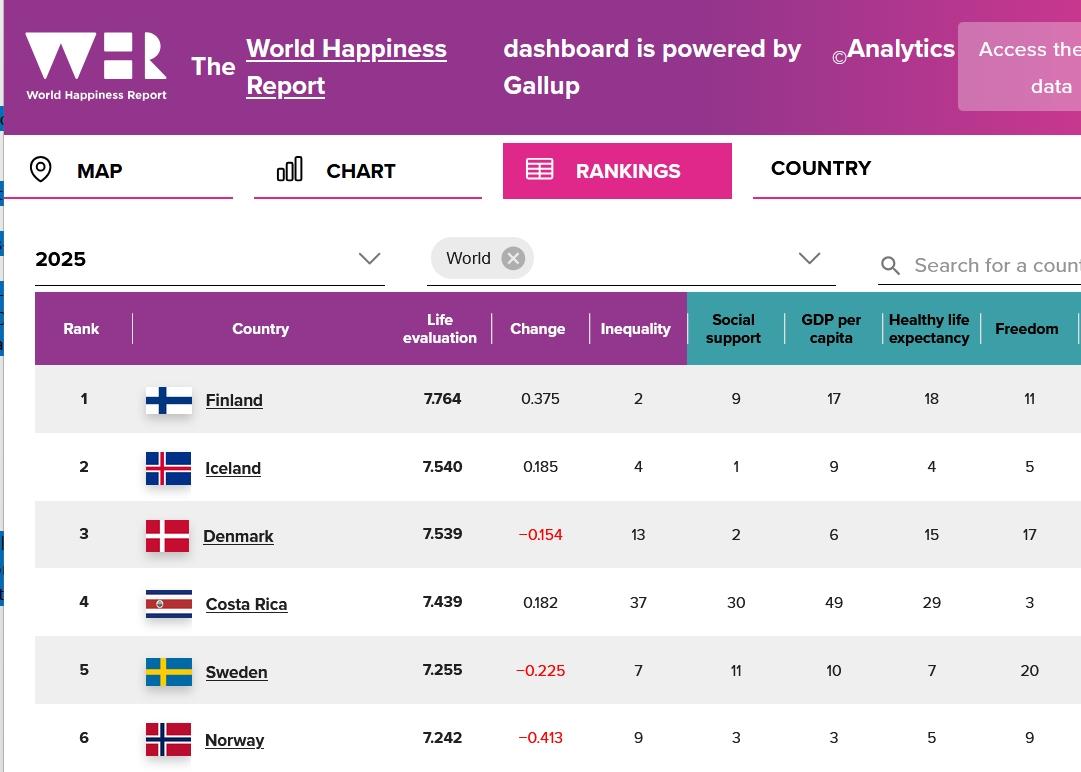Click the Search for a country field
1081x772 pixels.
995,266
